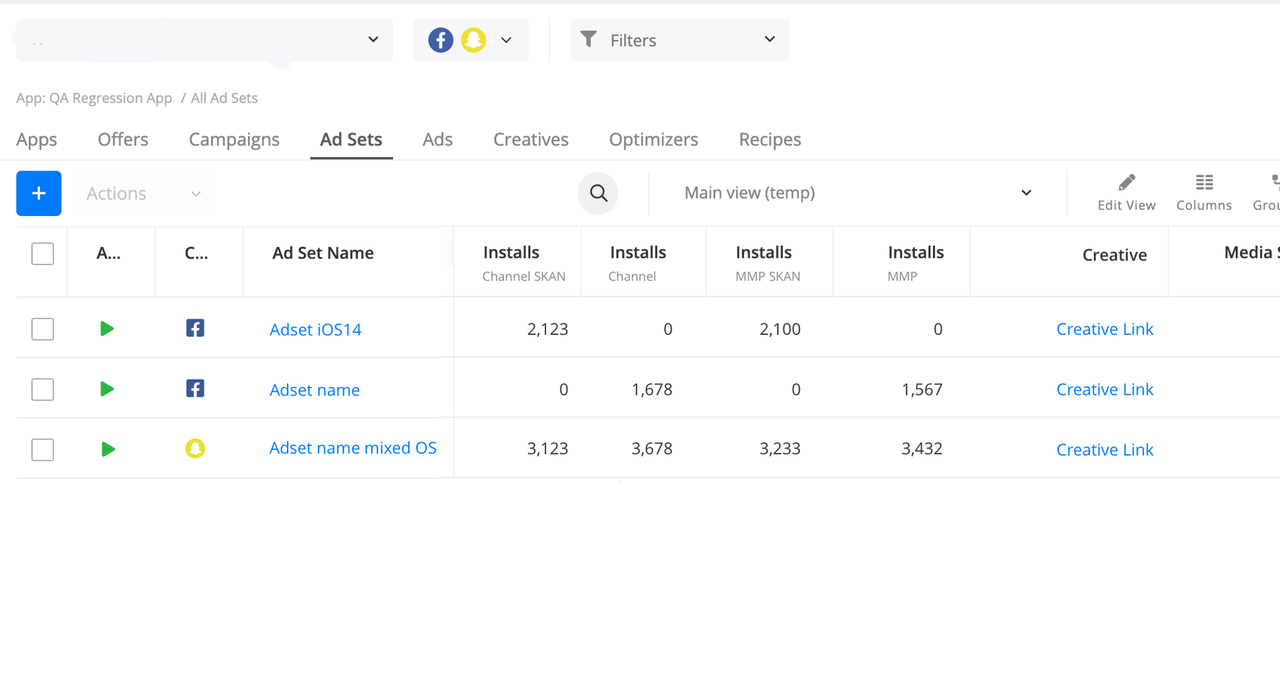Click Installs MMP SKAN column header

pos(769,263)
